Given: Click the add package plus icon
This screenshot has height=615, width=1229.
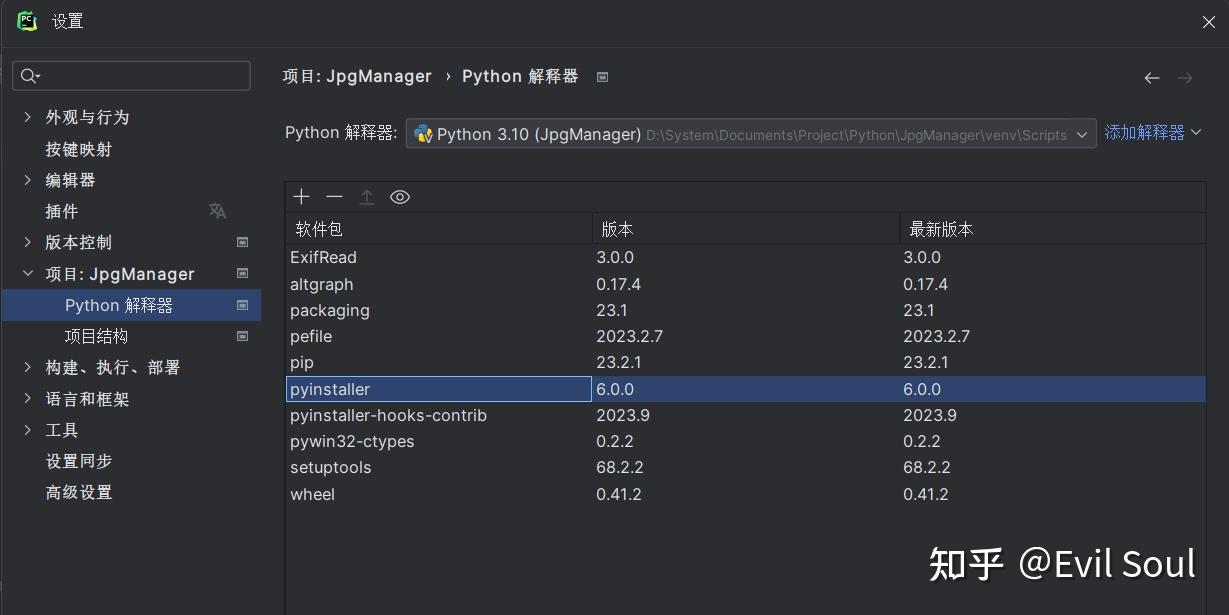Looking at the screenshot, I should coord(302,197).
